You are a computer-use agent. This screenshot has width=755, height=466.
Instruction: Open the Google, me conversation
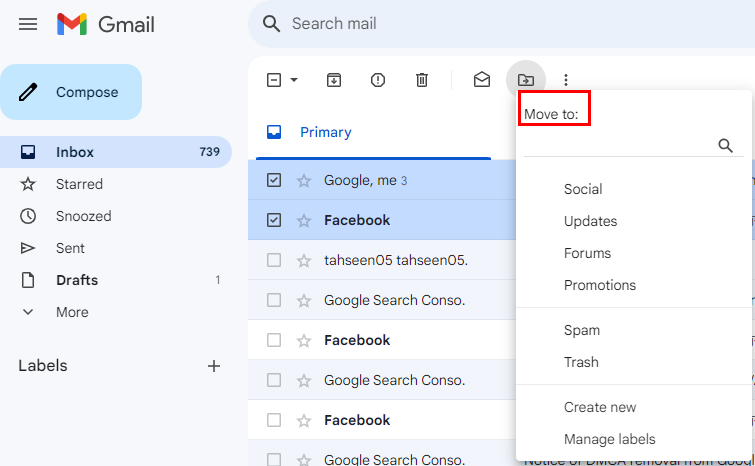pos(366,180)
